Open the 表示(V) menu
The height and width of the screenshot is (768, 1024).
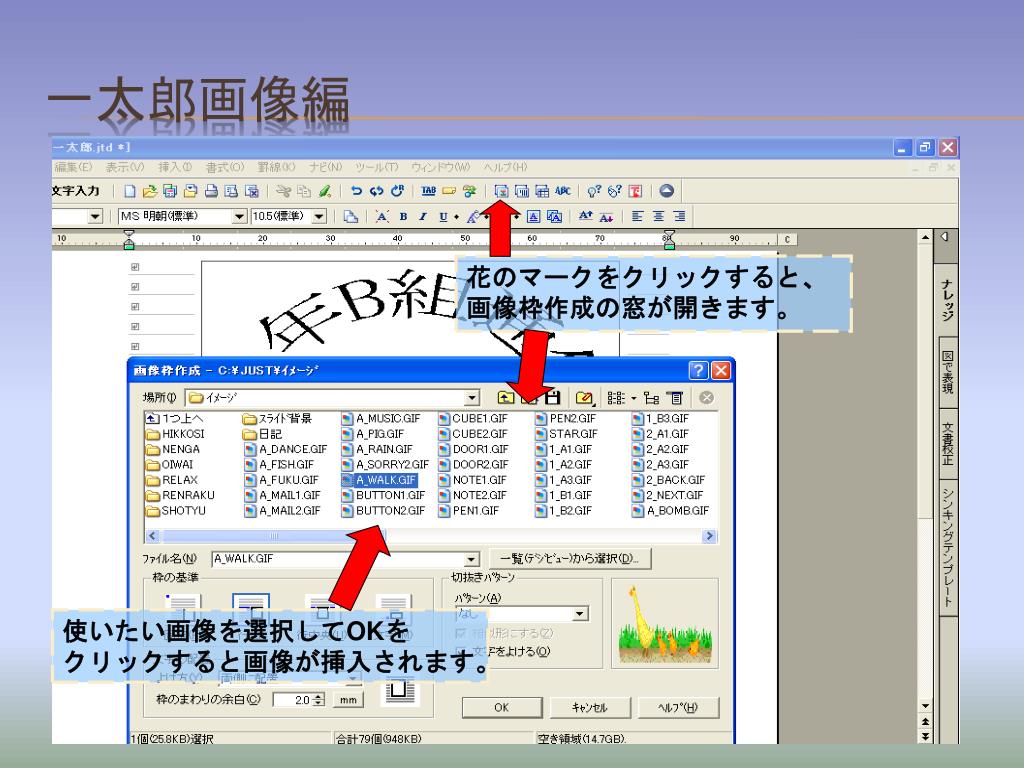point(125,167)
